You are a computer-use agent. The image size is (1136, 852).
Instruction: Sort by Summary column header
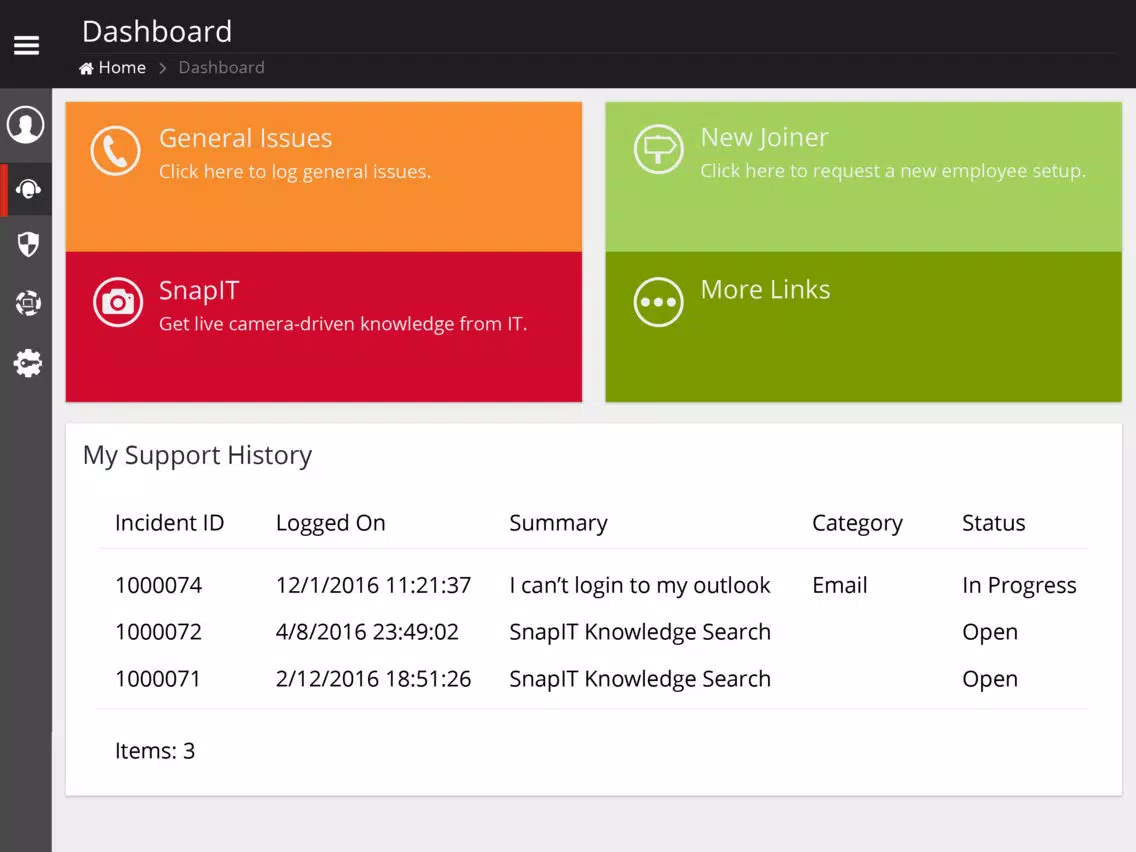pos(559,523)
